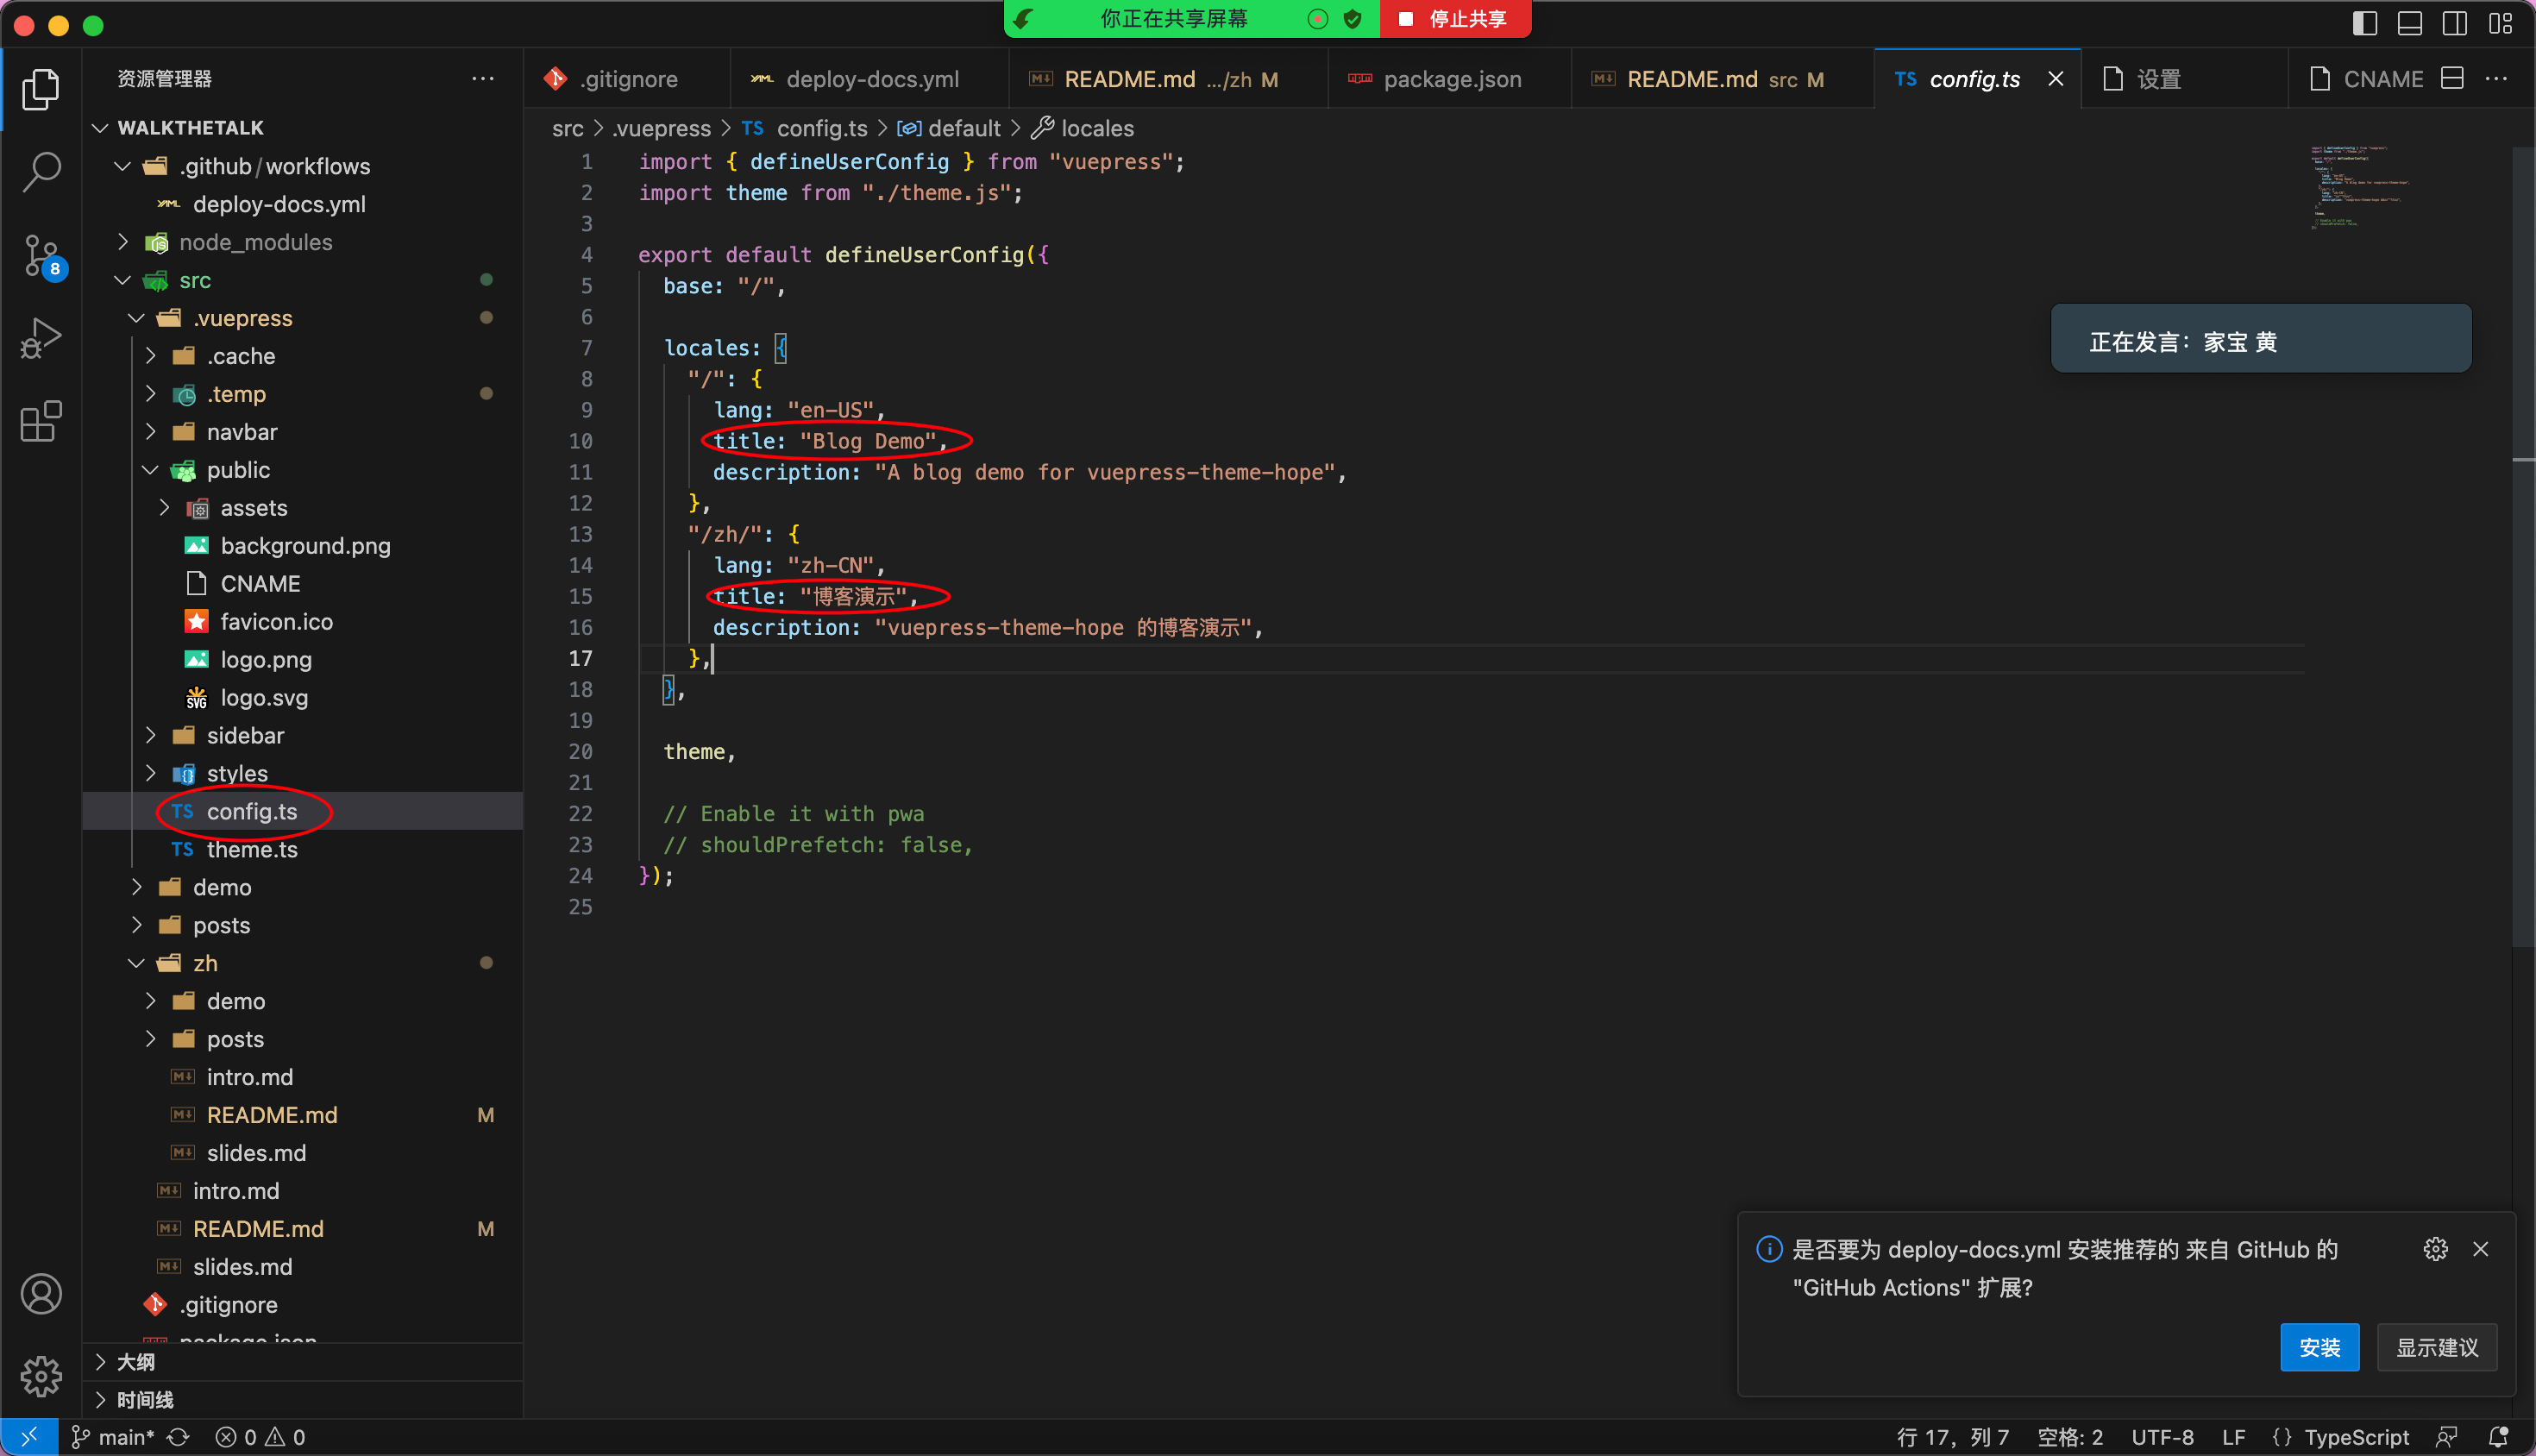
Task: Click the notification bell in status bar
Action: point(2497,1437)
